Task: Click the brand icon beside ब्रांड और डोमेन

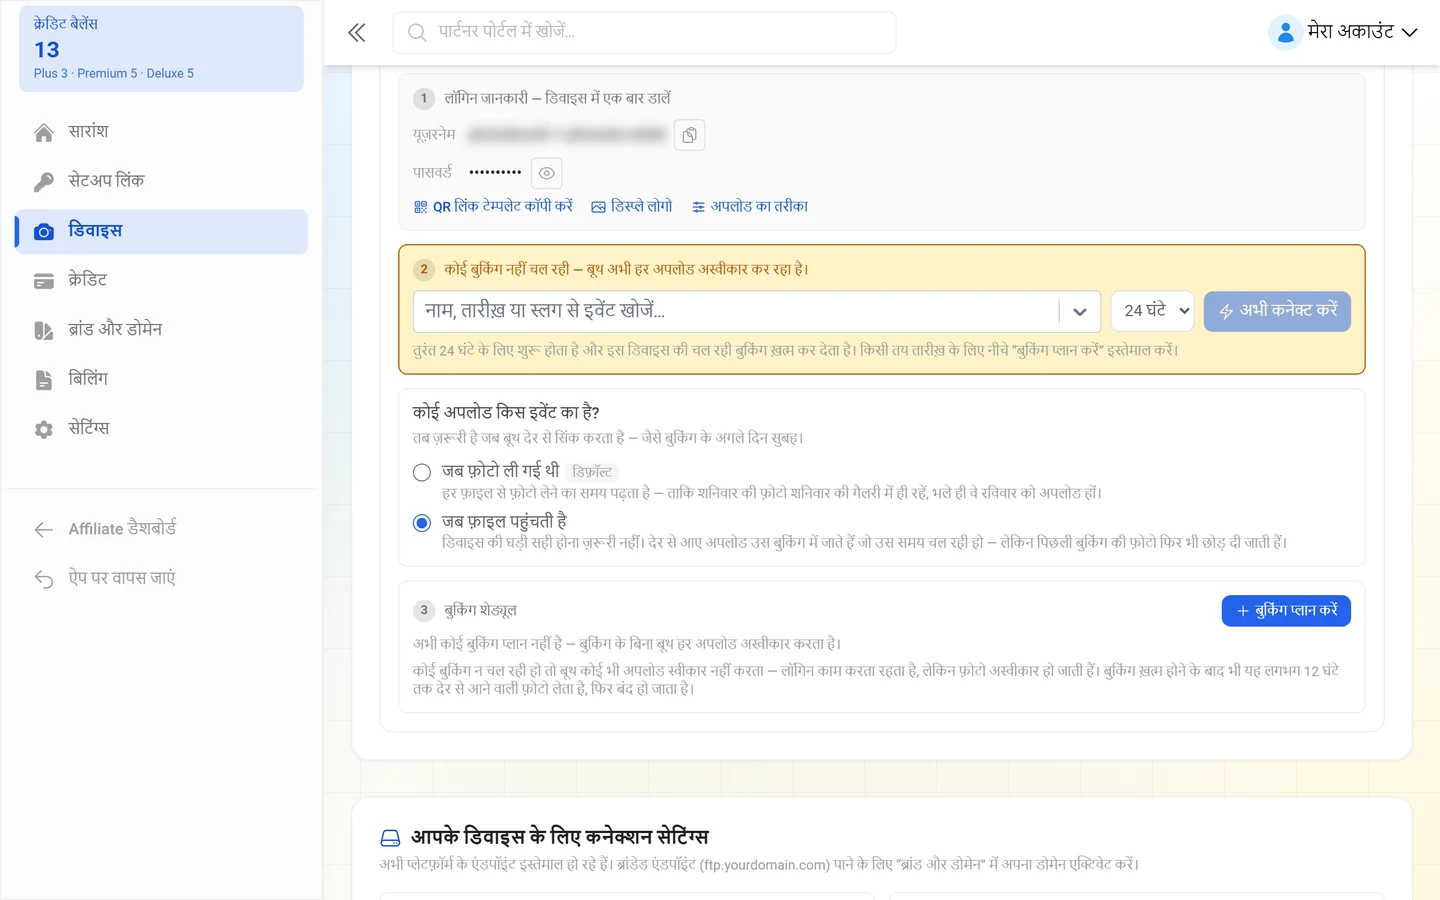Action: (44, 330)
